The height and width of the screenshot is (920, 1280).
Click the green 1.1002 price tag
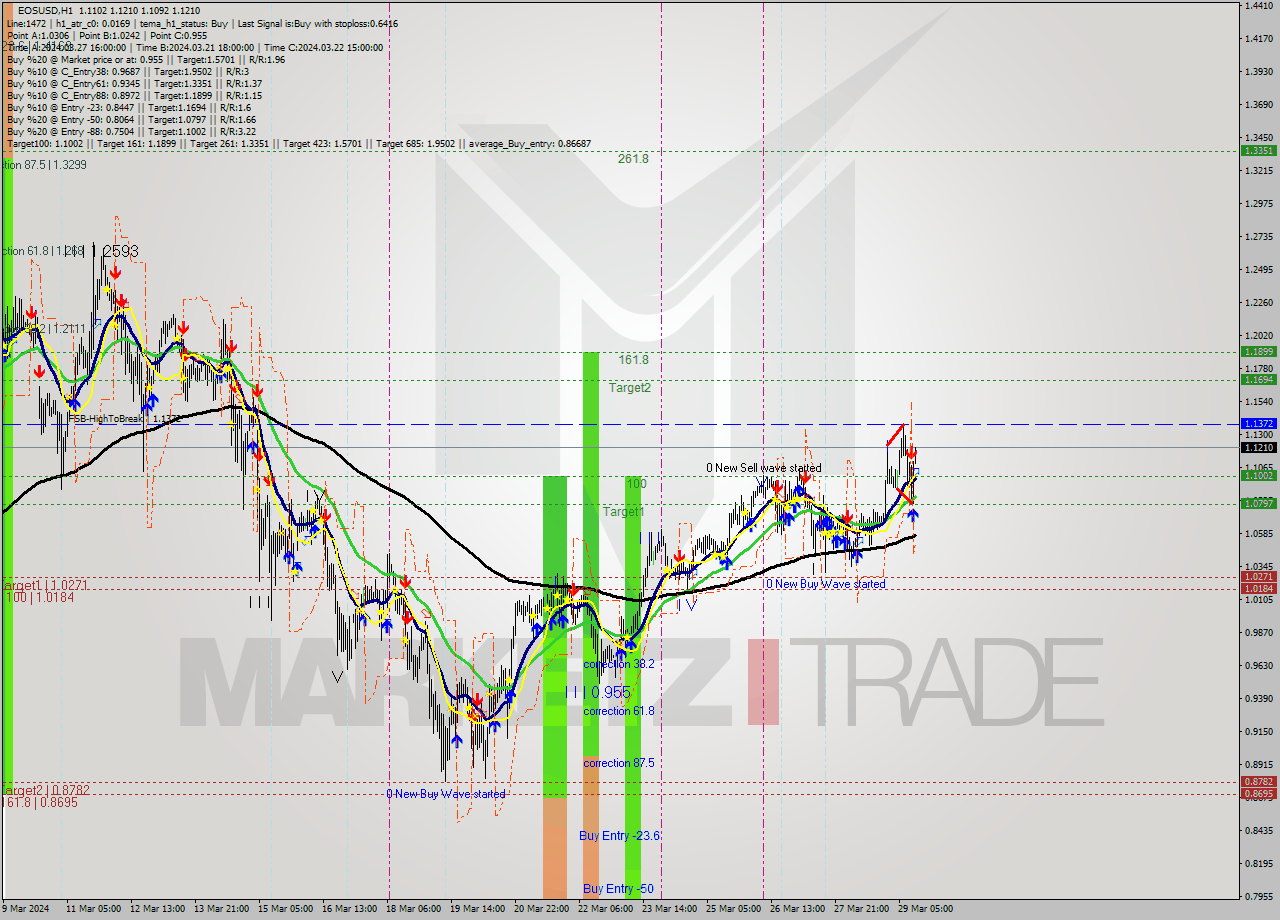tap(1257, 476)
